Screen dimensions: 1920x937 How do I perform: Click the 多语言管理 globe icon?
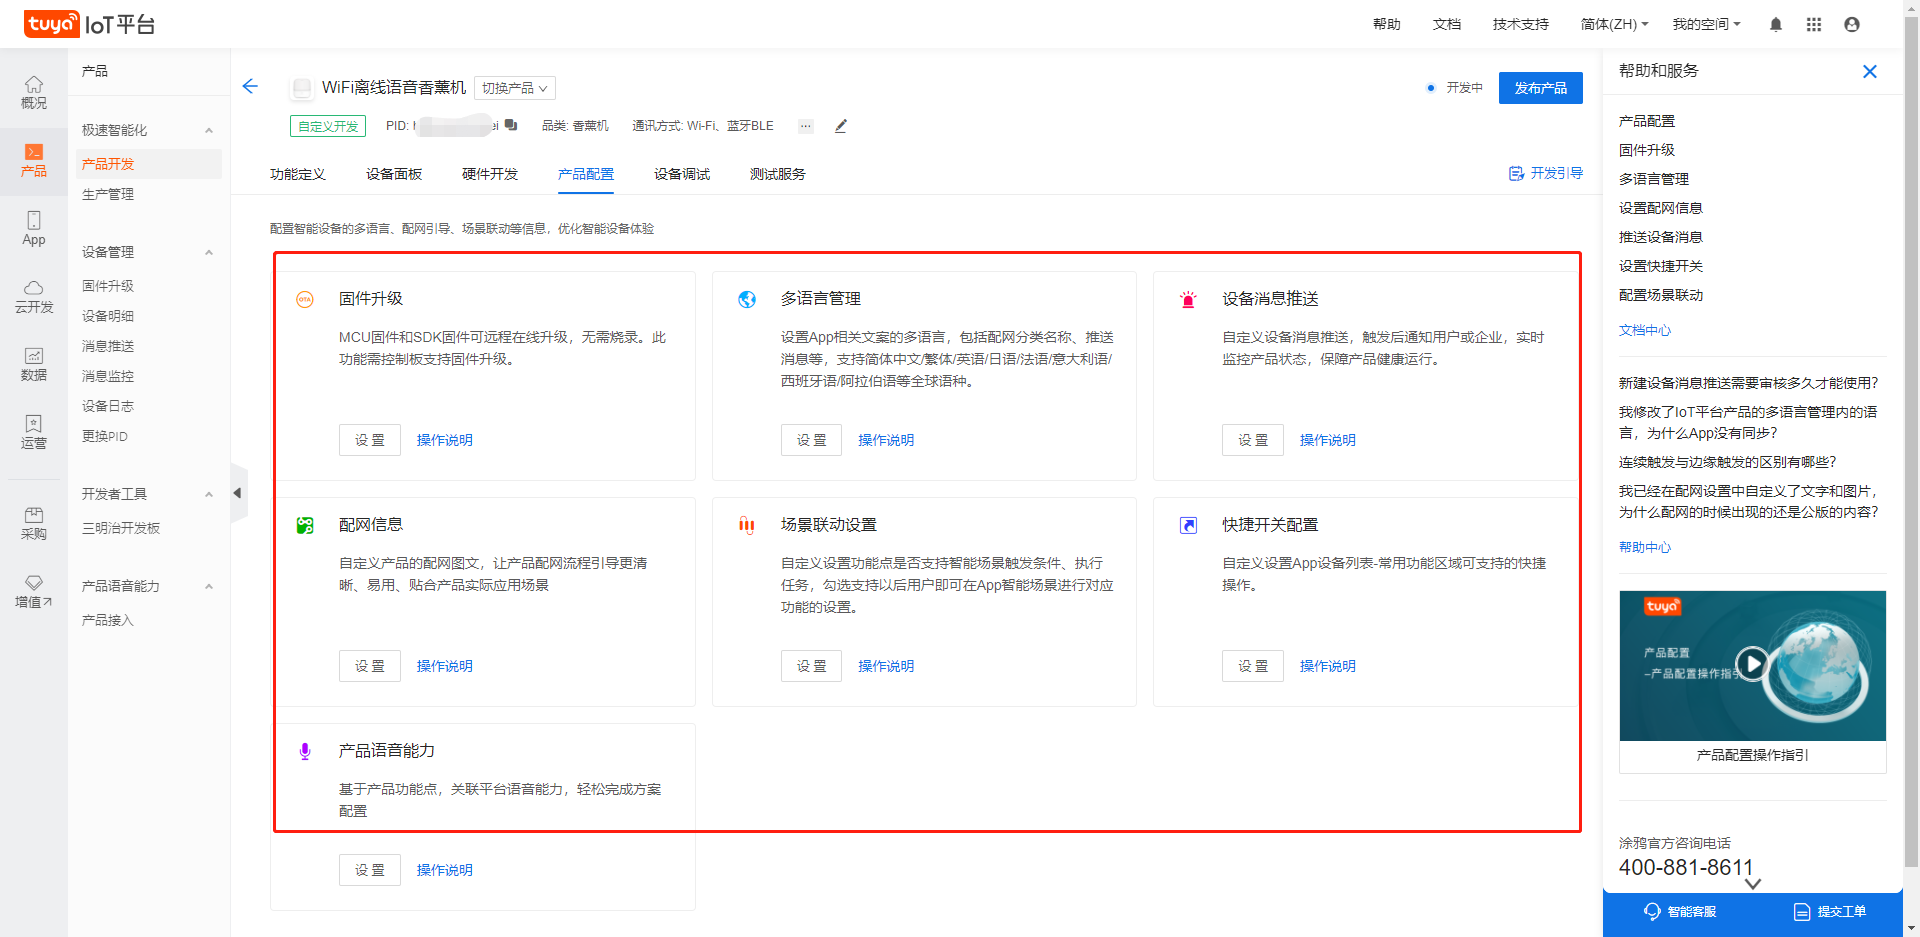coord(747,299)
